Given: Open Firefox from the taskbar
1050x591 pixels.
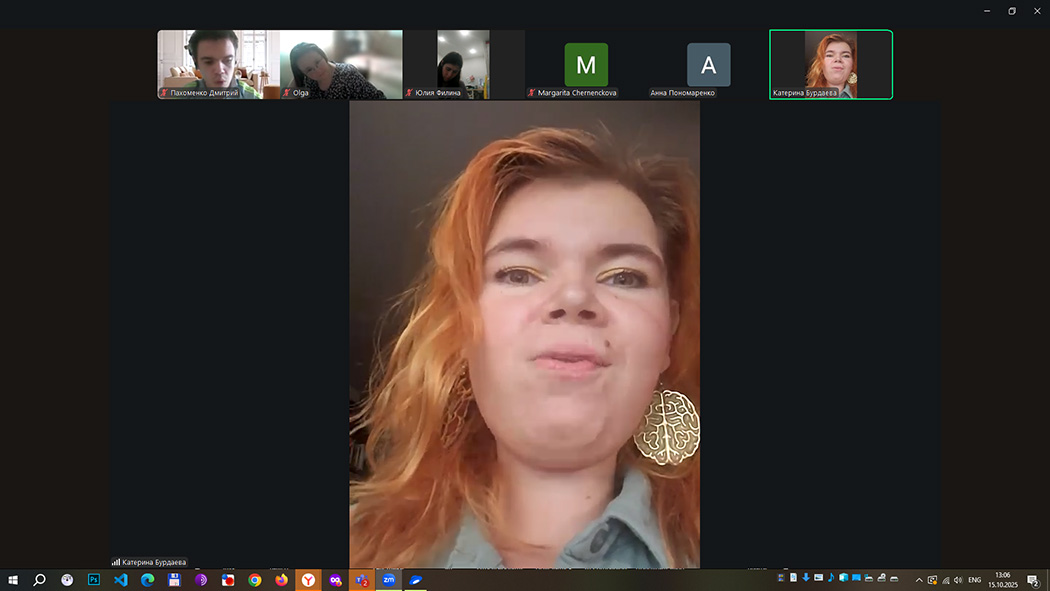Looking at the screenshot, I should pyautogui.click(x=281, y=580).
